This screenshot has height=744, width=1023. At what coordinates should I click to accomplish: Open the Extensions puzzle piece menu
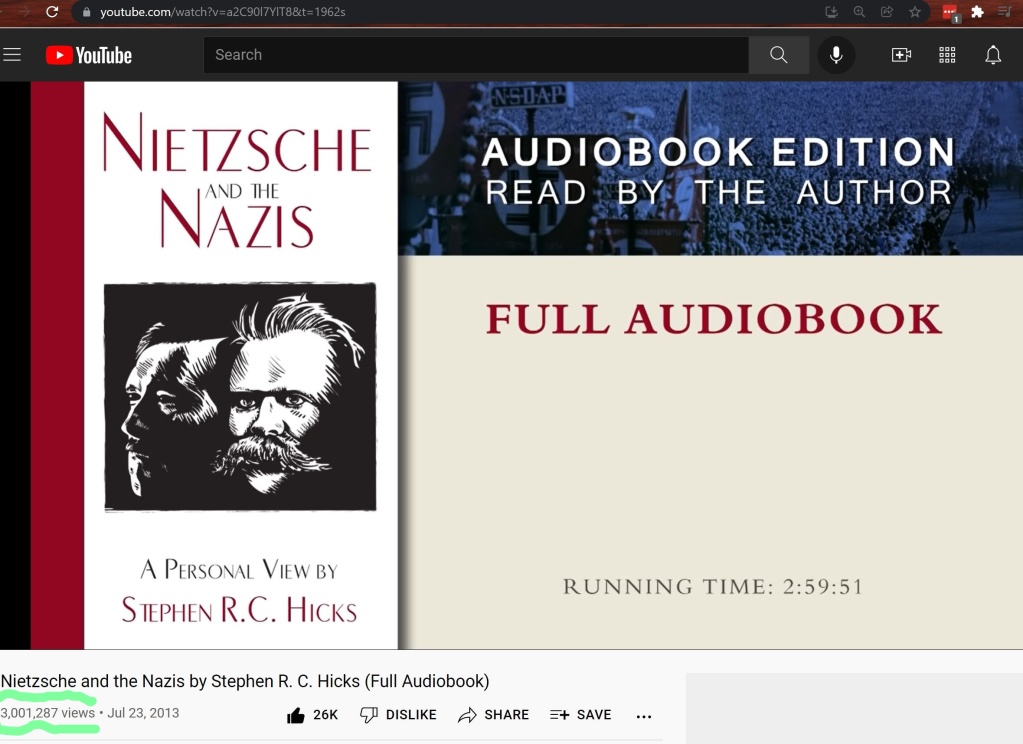tap(977, 12)
